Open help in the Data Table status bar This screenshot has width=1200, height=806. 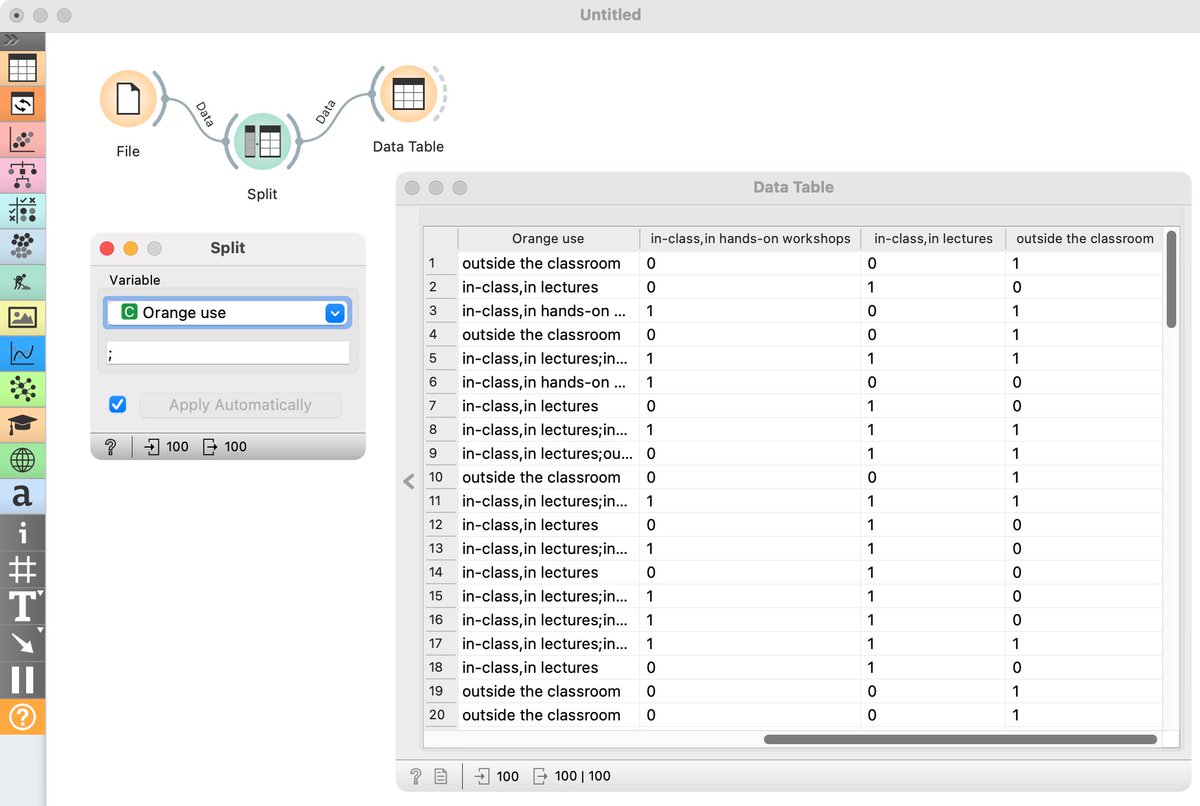pyautogui.click(x=416, y=776)
